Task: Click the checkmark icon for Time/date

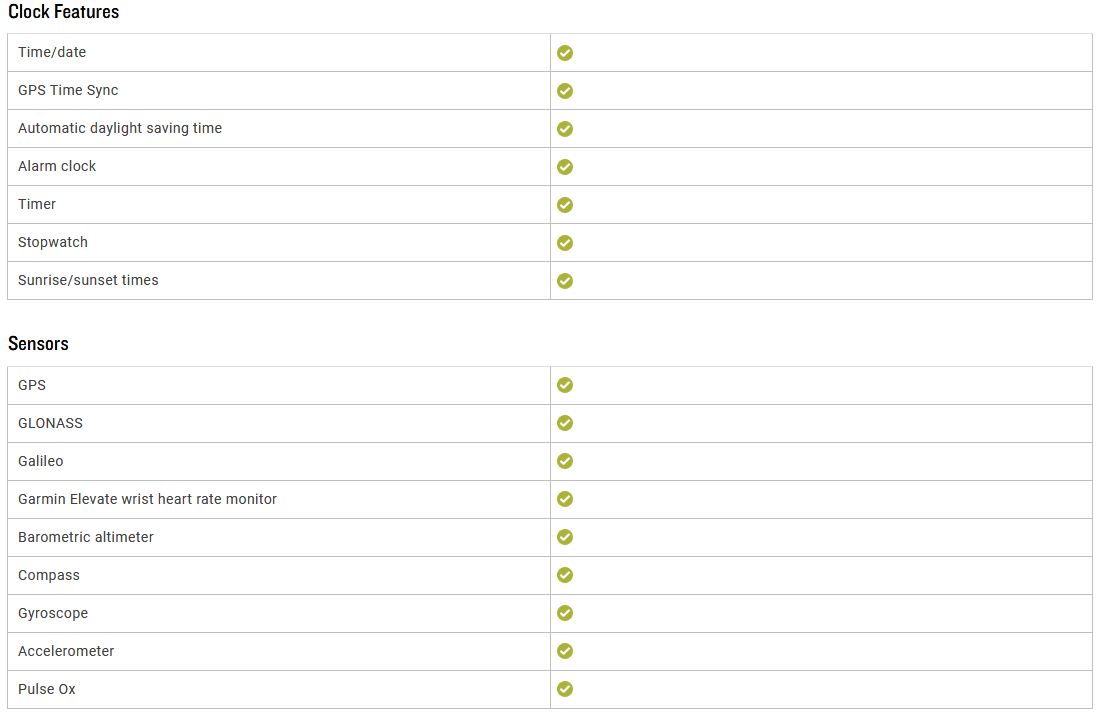Action: [565, 53]
